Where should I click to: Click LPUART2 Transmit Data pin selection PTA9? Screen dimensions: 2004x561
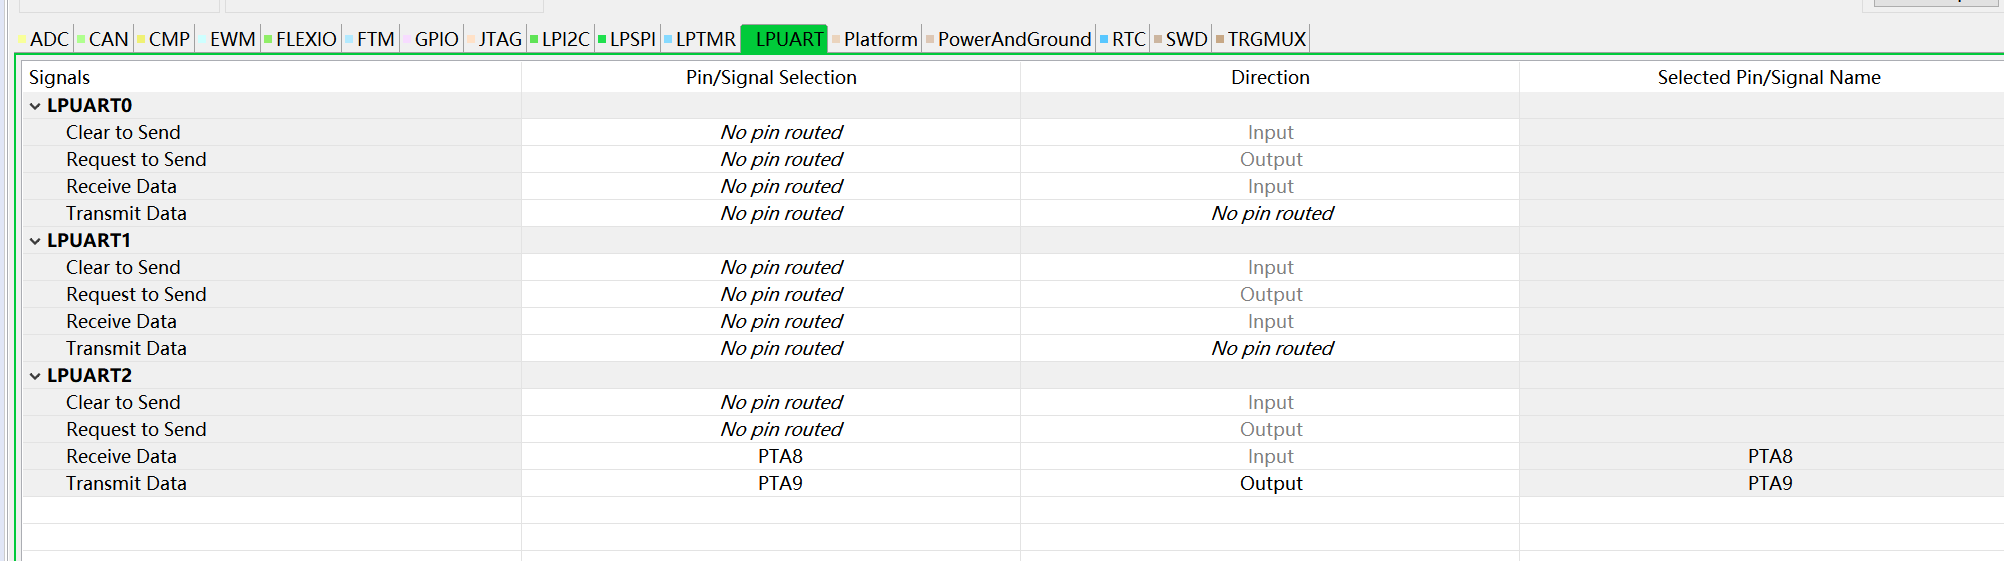780,483
